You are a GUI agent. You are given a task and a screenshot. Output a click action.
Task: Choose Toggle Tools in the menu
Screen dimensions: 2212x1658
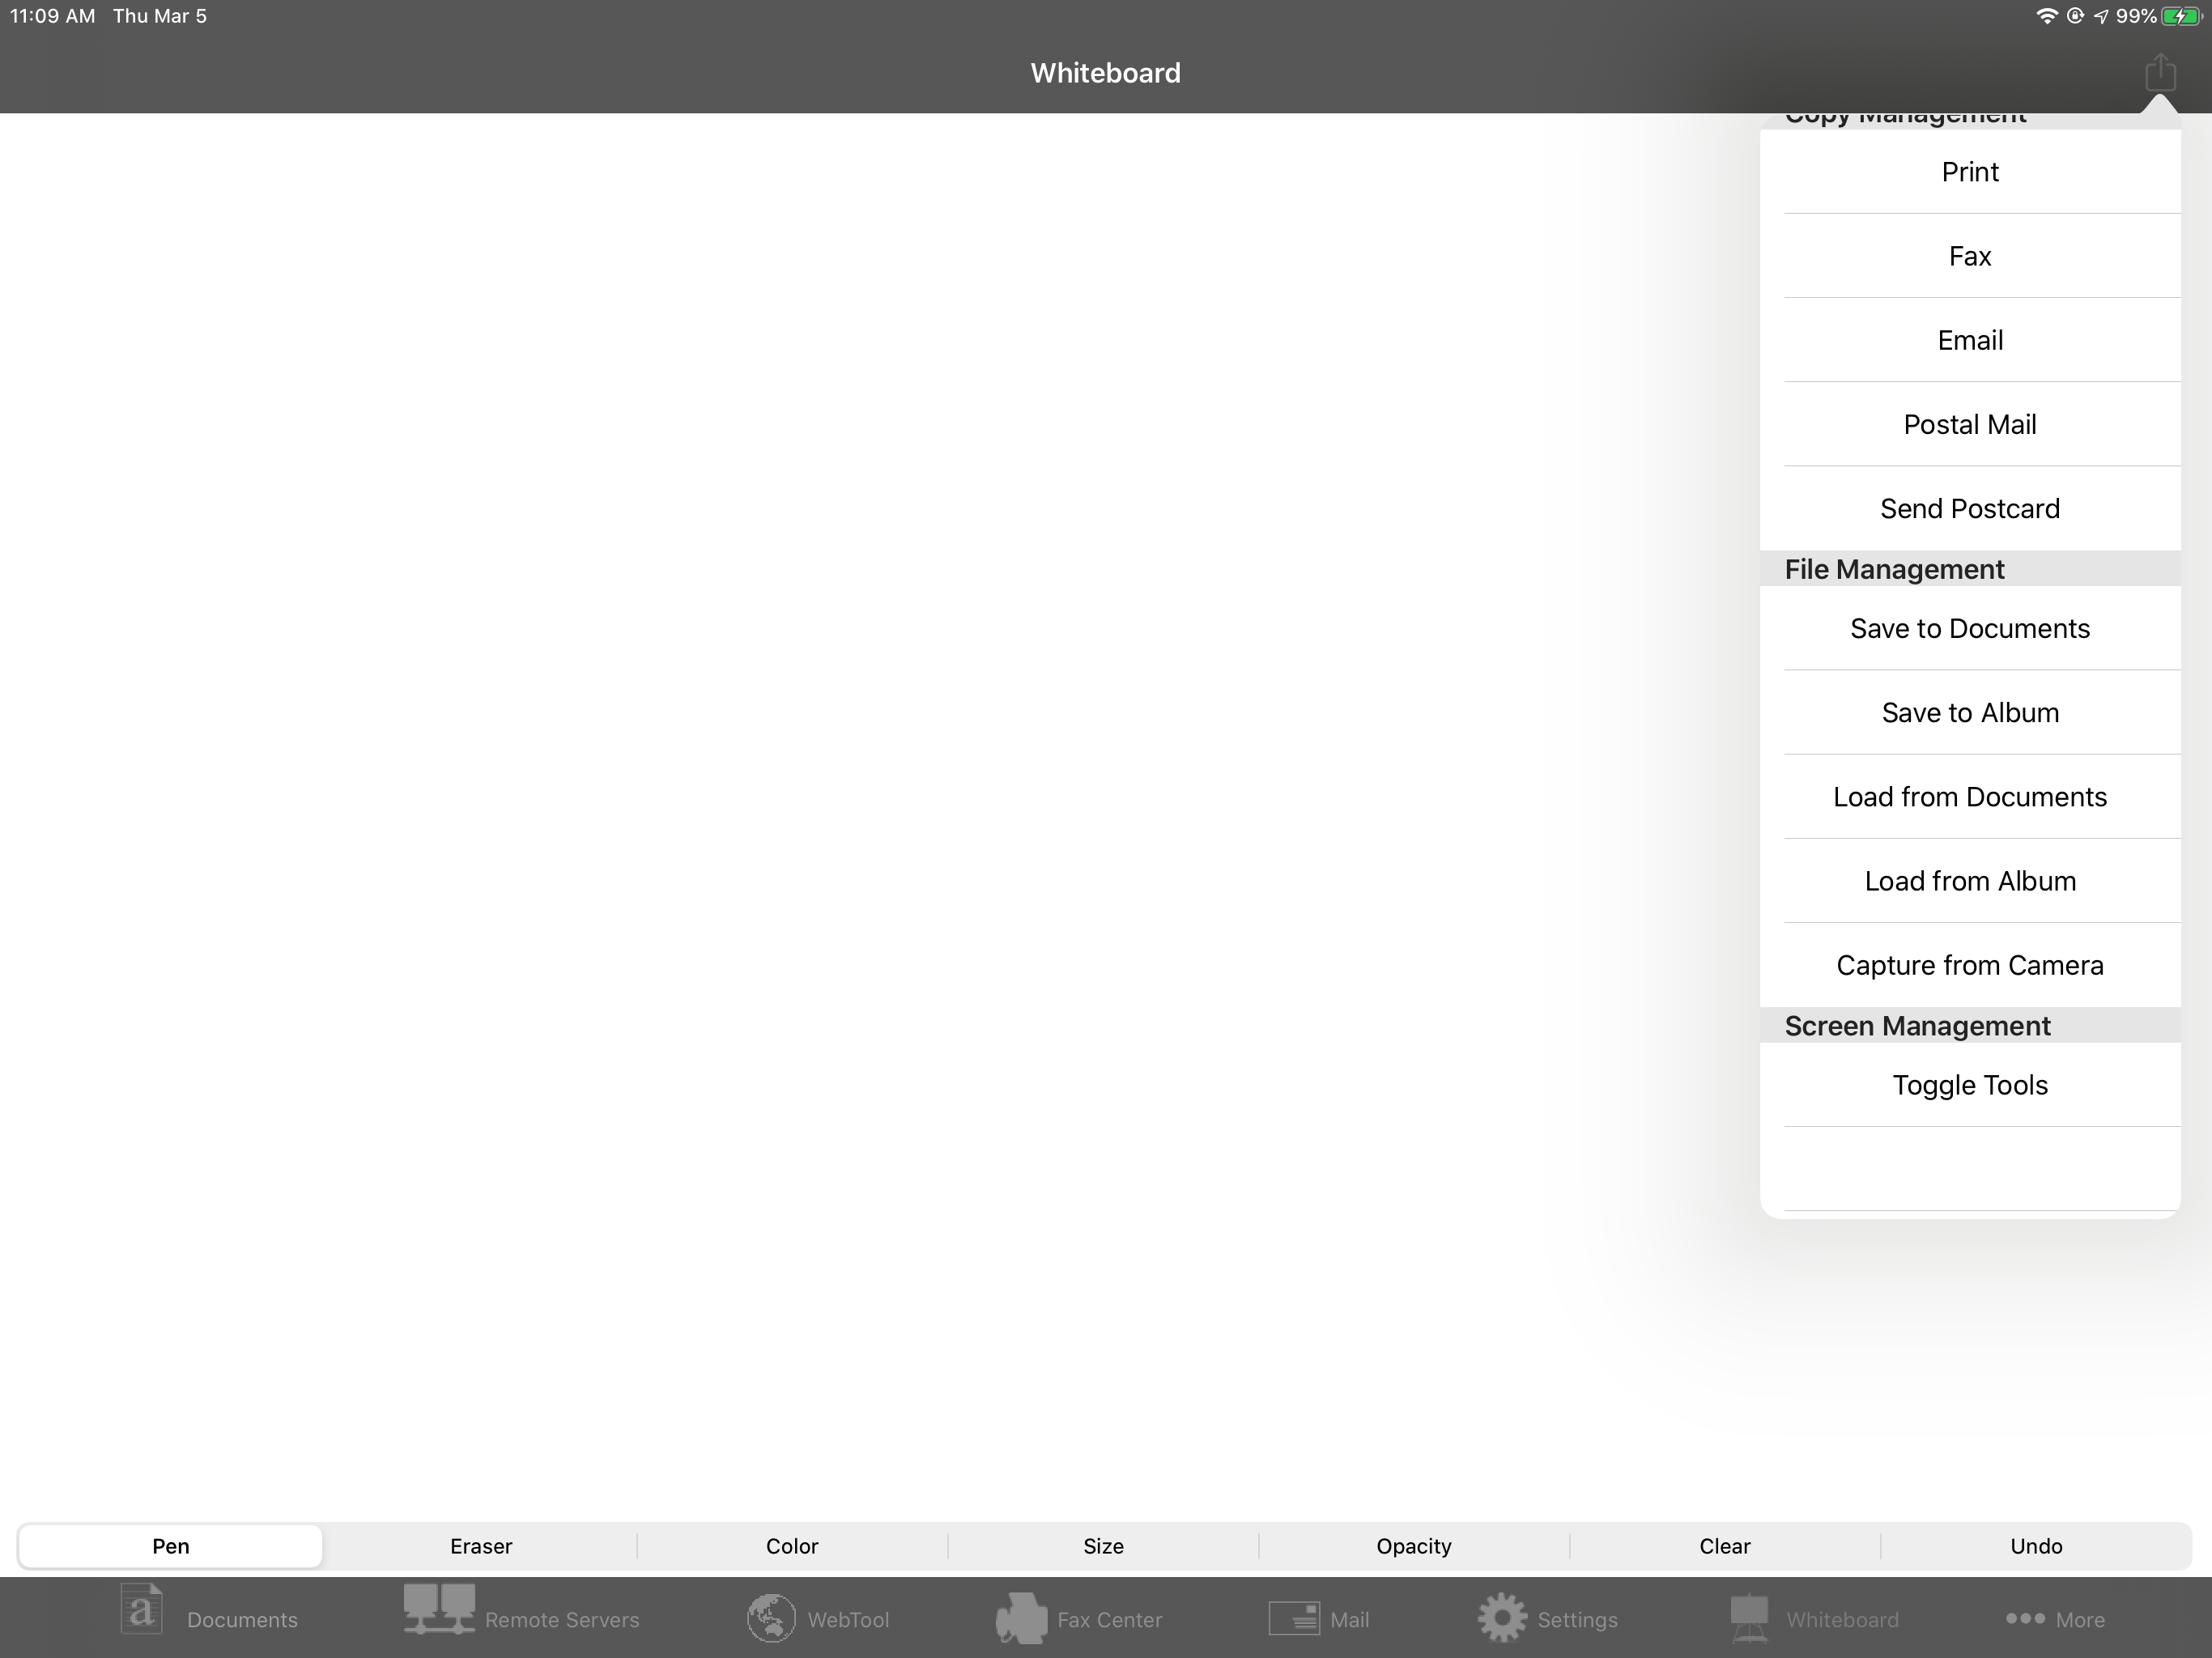pyautogui.click(x=1969, y=1085)
